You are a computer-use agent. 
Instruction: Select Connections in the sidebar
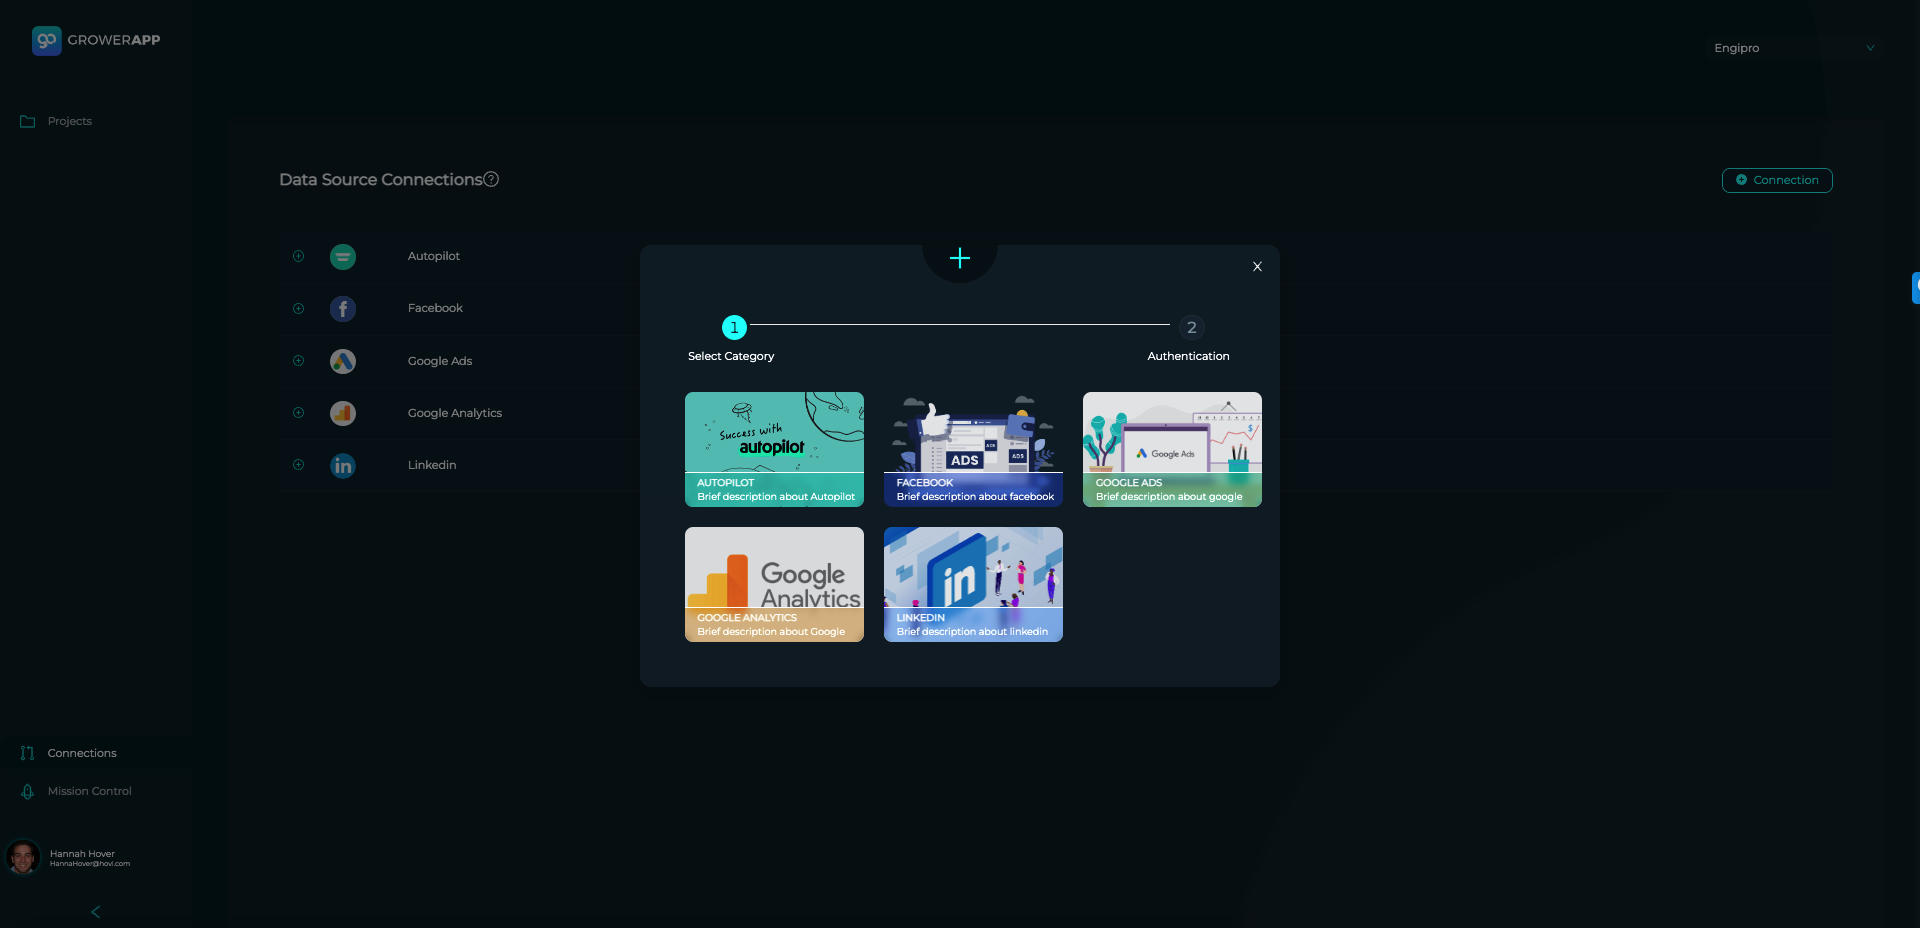pyautogui.click(x=82, y=753)
